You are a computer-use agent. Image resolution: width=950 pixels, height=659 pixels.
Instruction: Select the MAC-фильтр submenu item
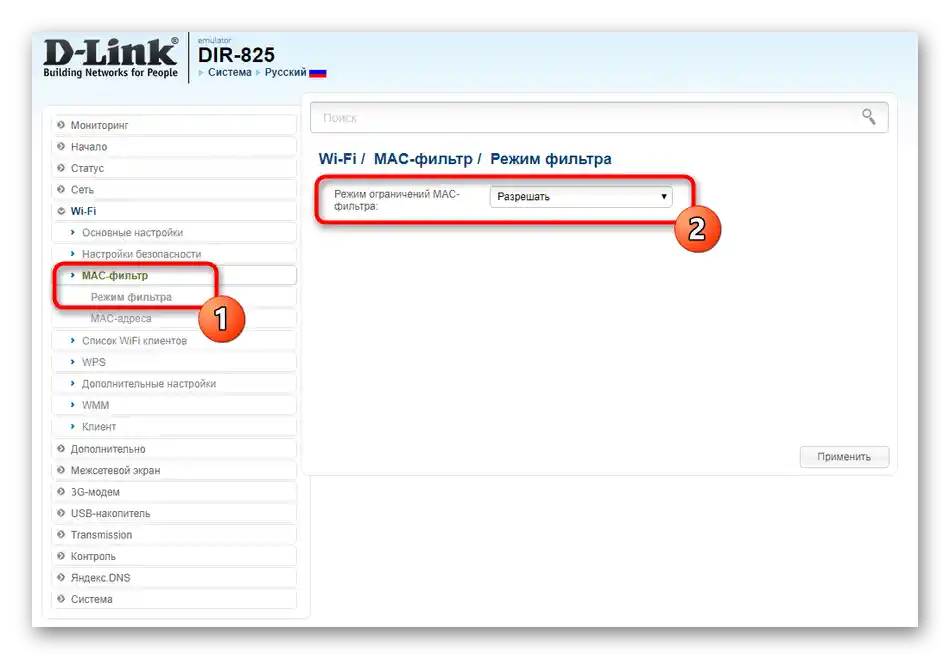coord(174,276)
